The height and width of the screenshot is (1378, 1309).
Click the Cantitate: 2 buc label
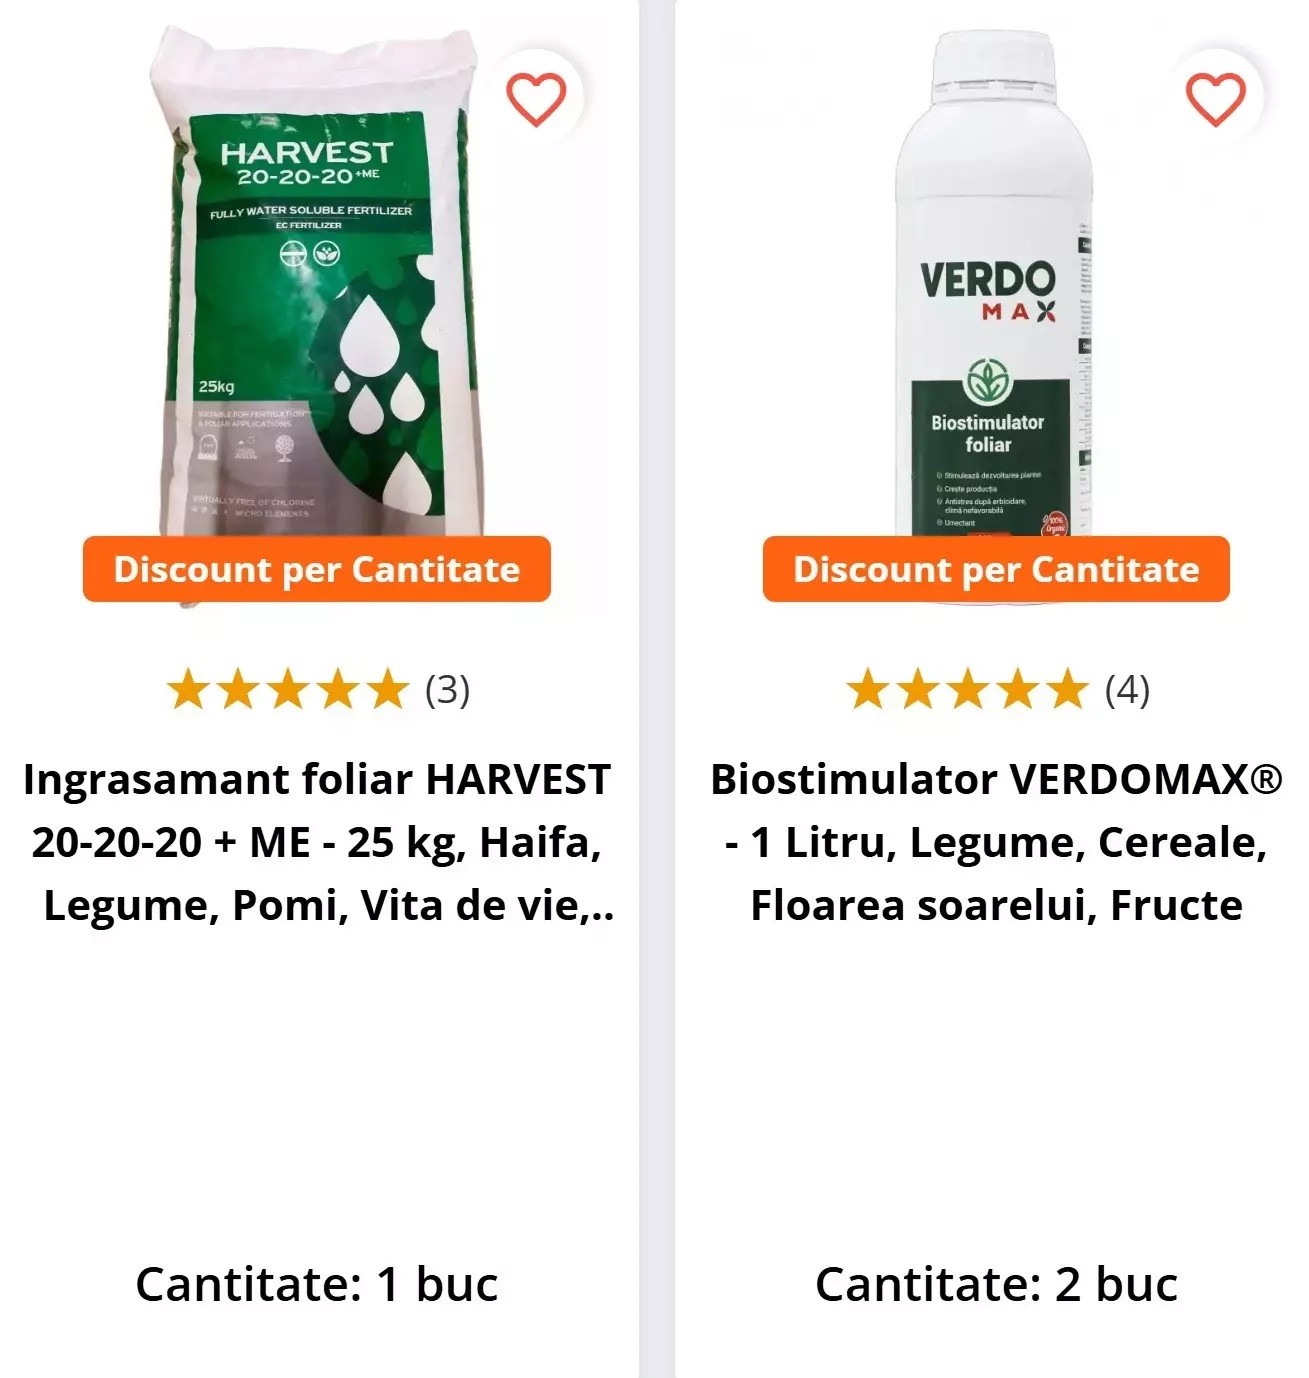996,1285
